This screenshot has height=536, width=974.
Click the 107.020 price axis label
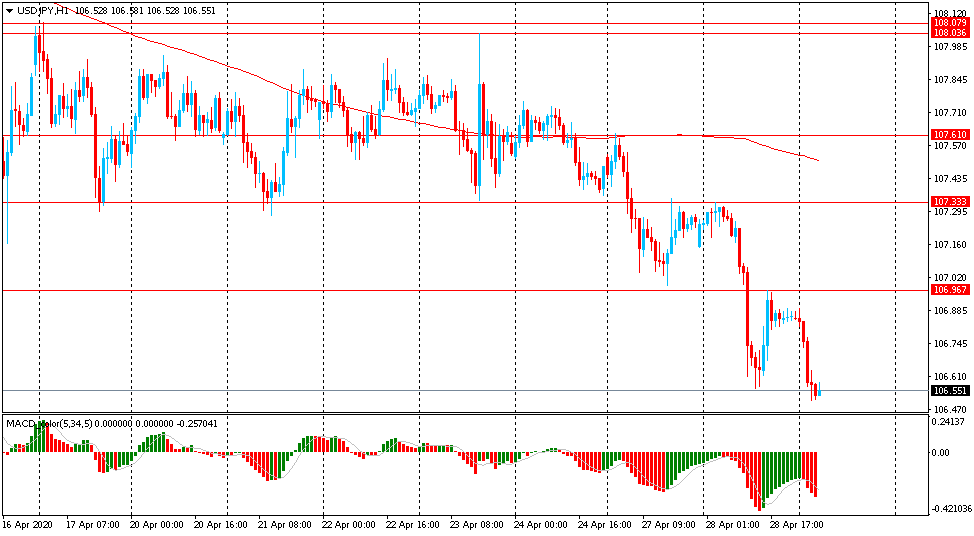950,278
